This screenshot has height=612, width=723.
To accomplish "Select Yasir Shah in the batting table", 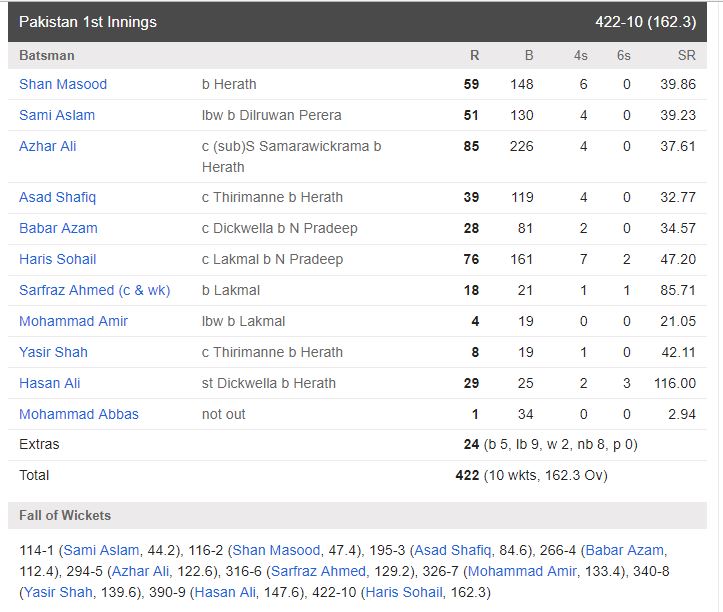I will 53,352.
